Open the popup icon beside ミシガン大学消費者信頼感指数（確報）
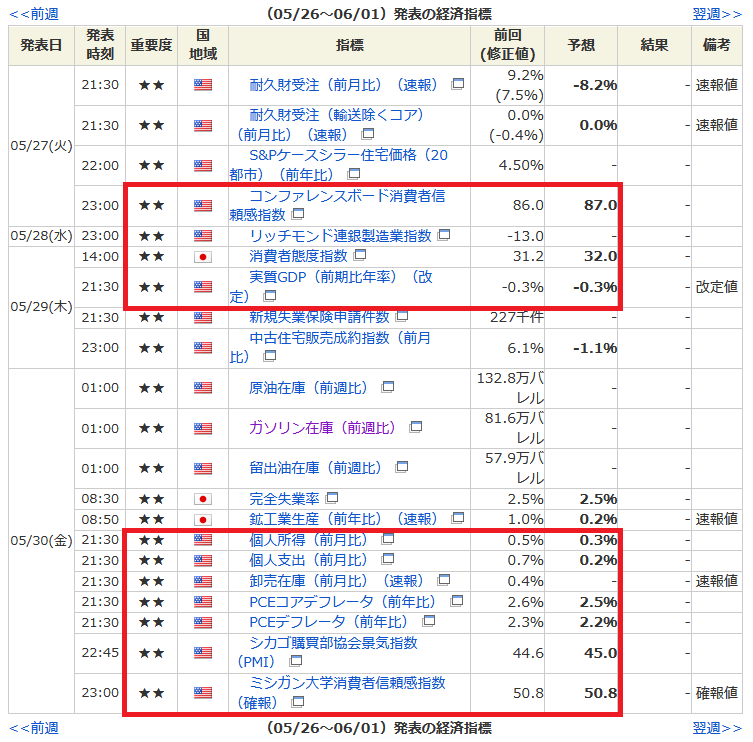The height and width of the screenshot is (742, 753). [296, 702]
